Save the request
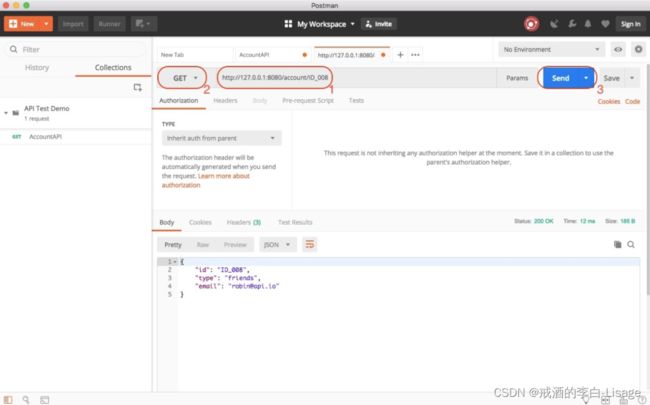This screenshot has height=405, width=650. [611, 78]
